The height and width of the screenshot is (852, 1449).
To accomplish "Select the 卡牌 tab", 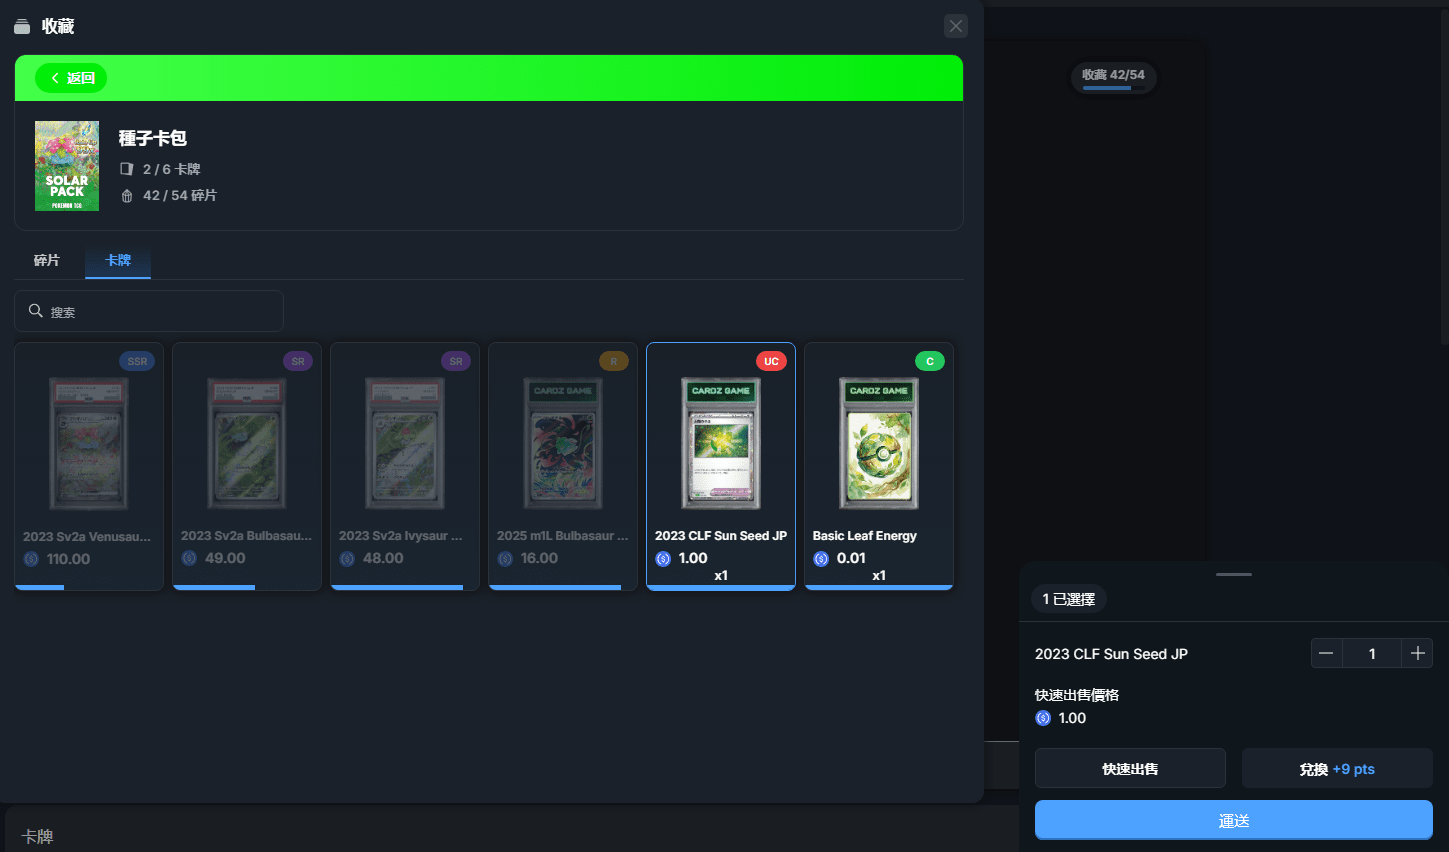I will pos(118,260).
